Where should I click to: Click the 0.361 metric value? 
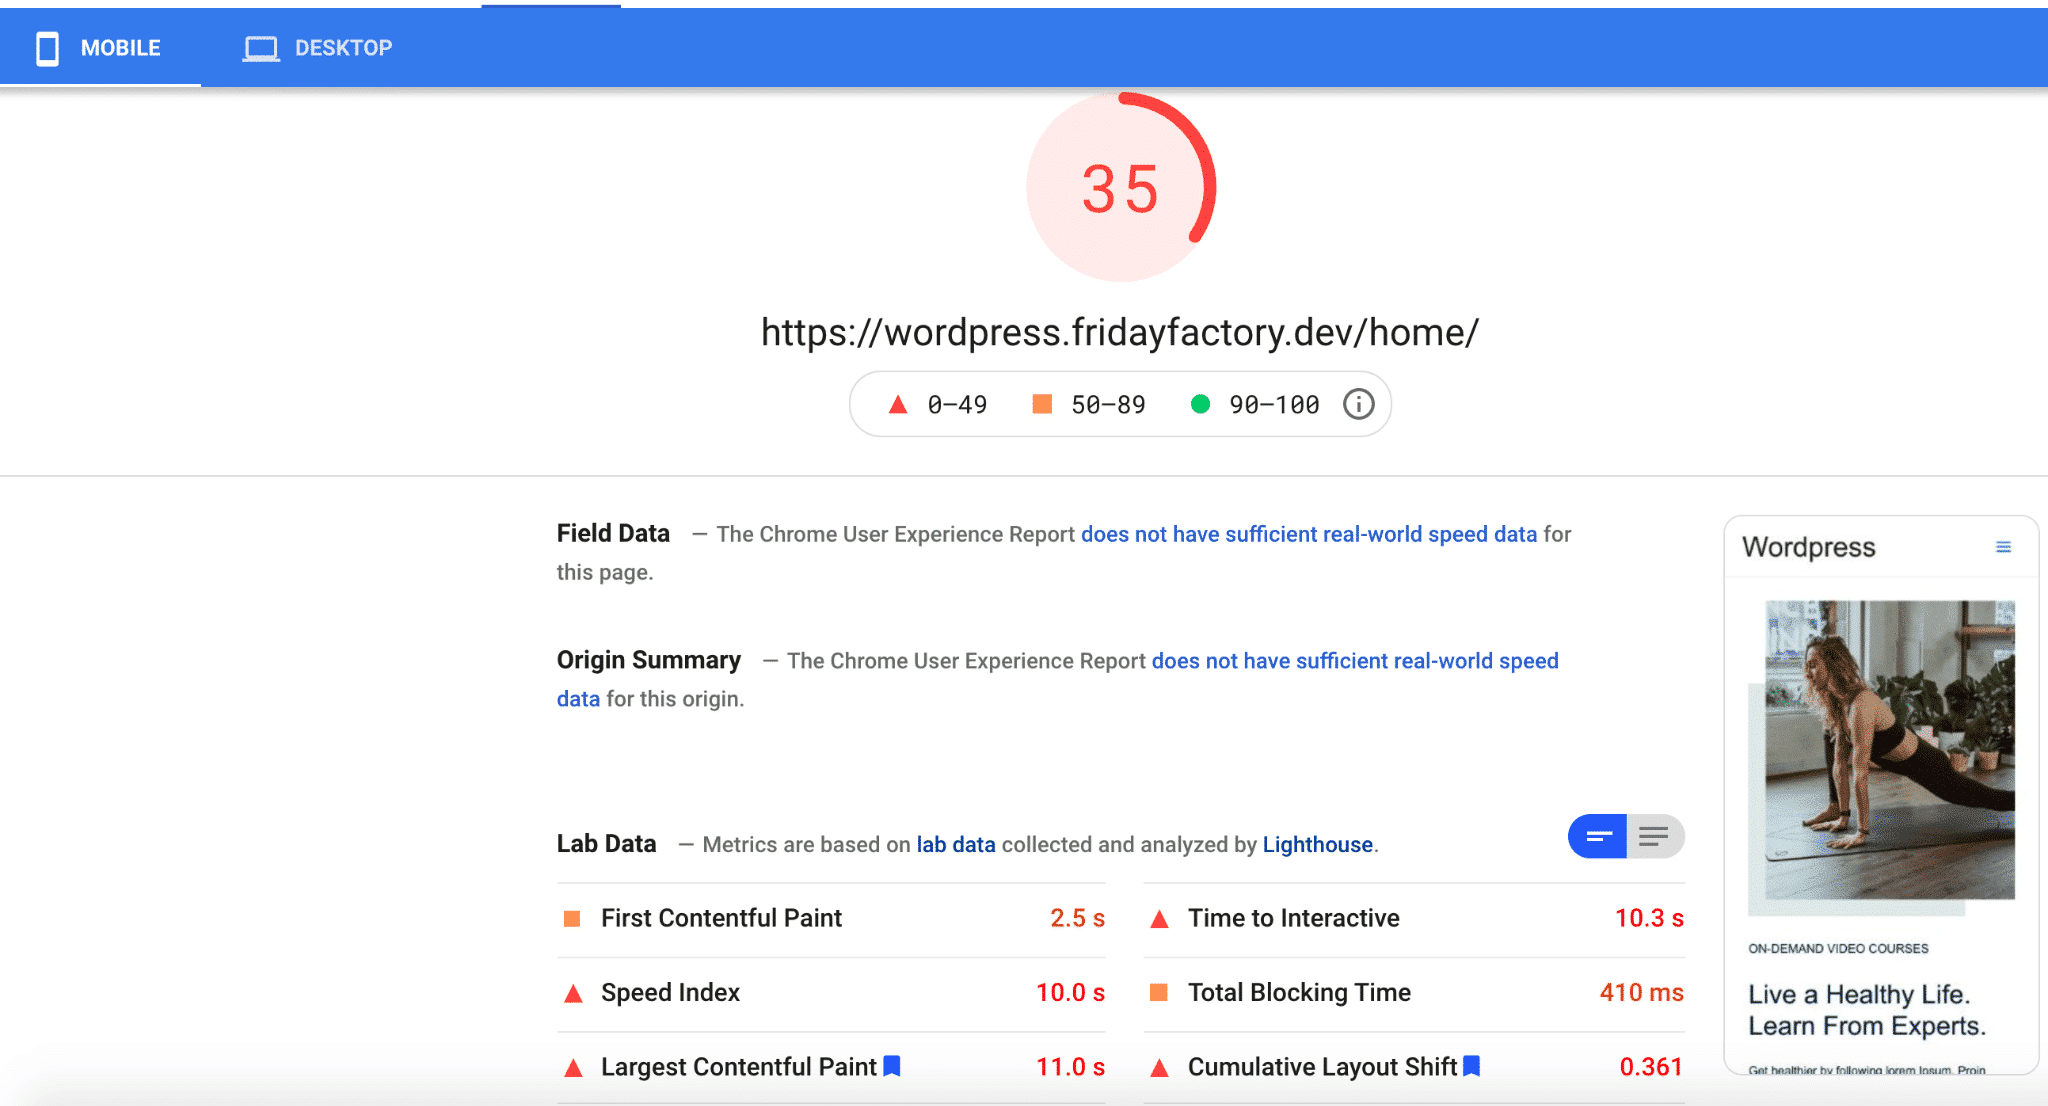pos(1651,1067)
